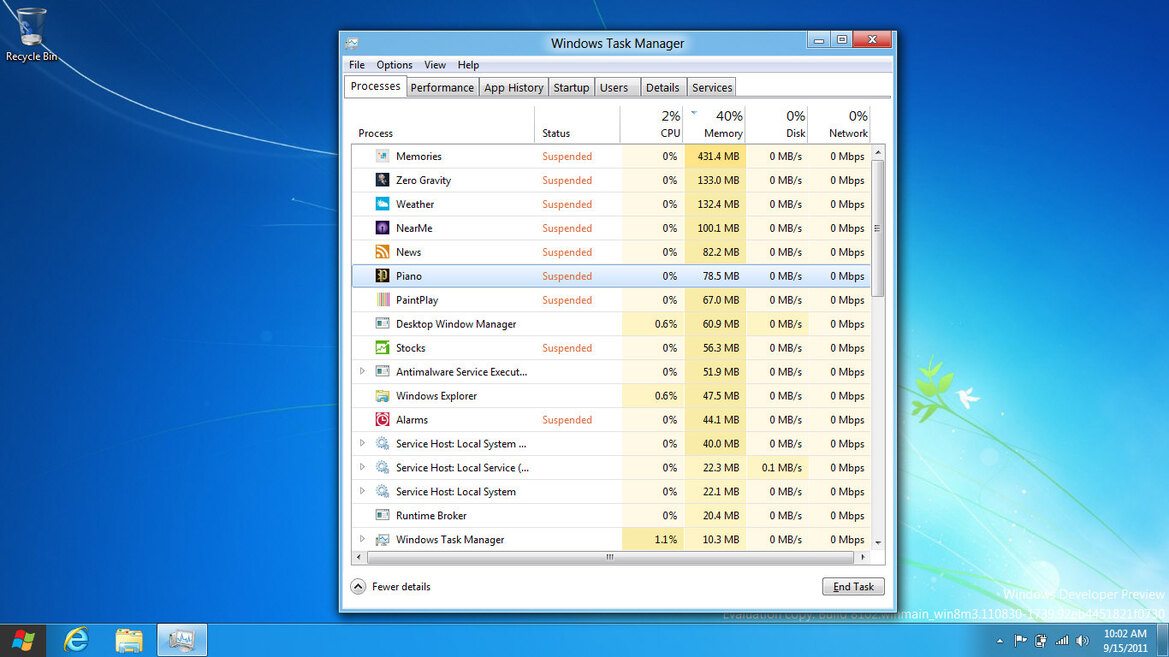1169x657 pixels.
Task: Click the taskbar clock showing 10:02 AM
Action: 1125,641
